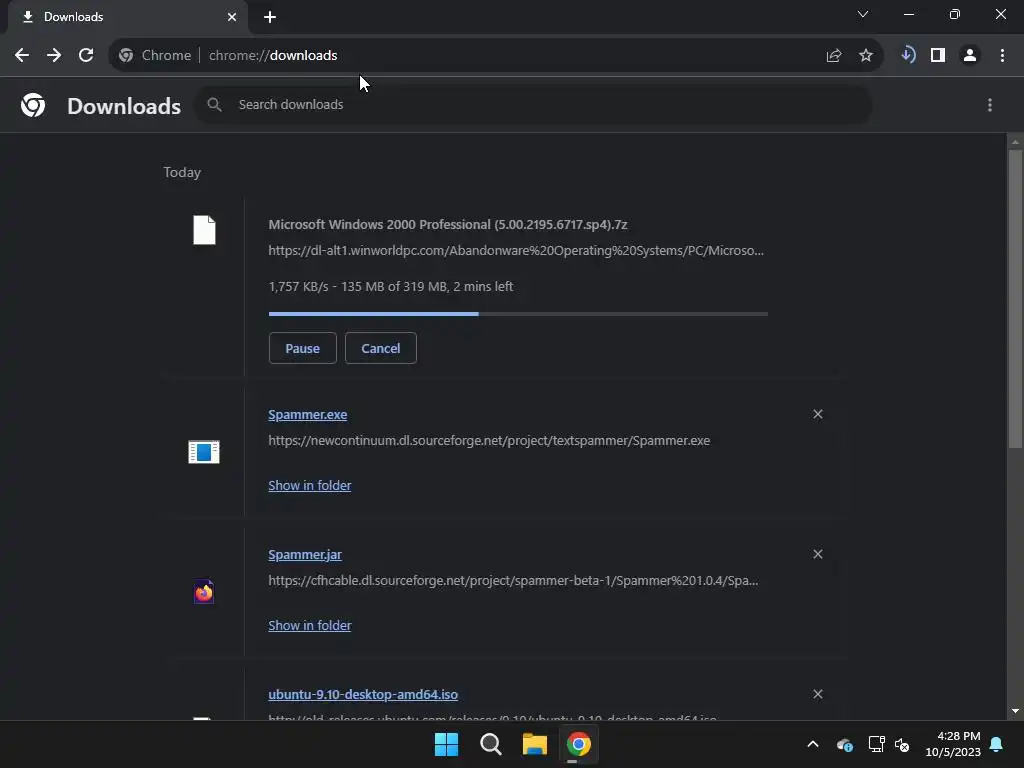Click the vertical scrollbar thumb

click(x=1015, y=299)
